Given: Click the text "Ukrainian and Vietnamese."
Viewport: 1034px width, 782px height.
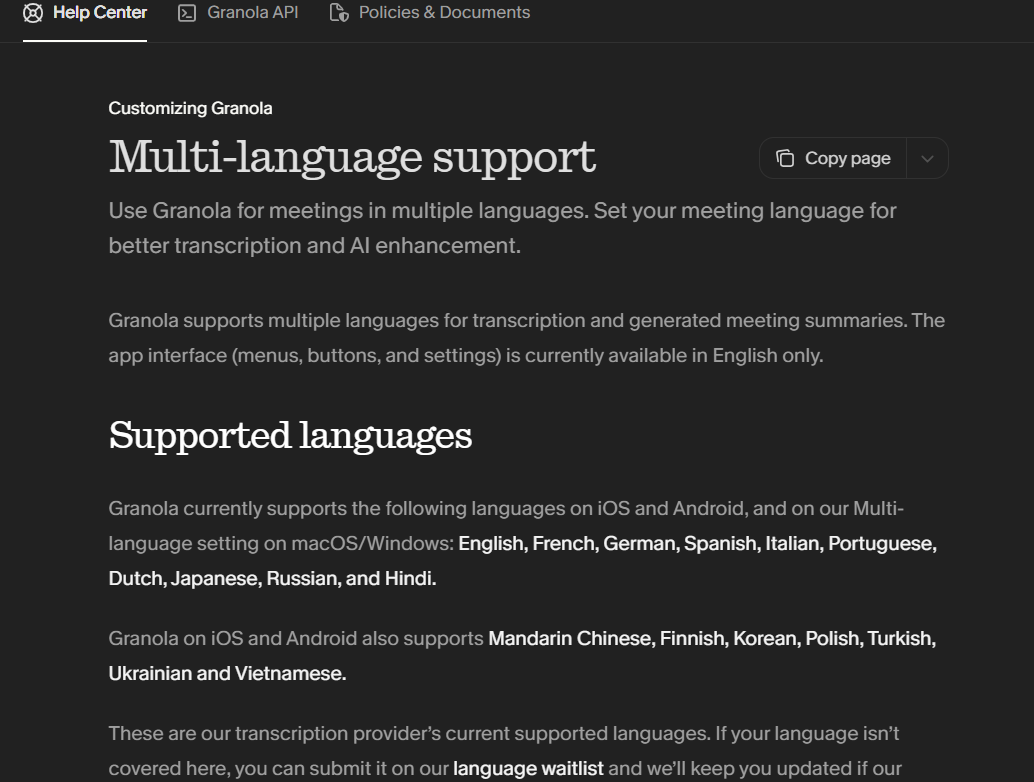Looking at the screenshot, I should (x=227, y=673).
